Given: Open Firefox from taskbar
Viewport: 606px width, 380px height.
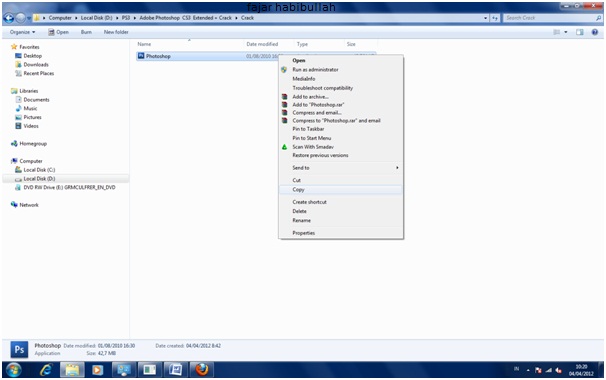Looking at the screenshot, I should point(201,370).
